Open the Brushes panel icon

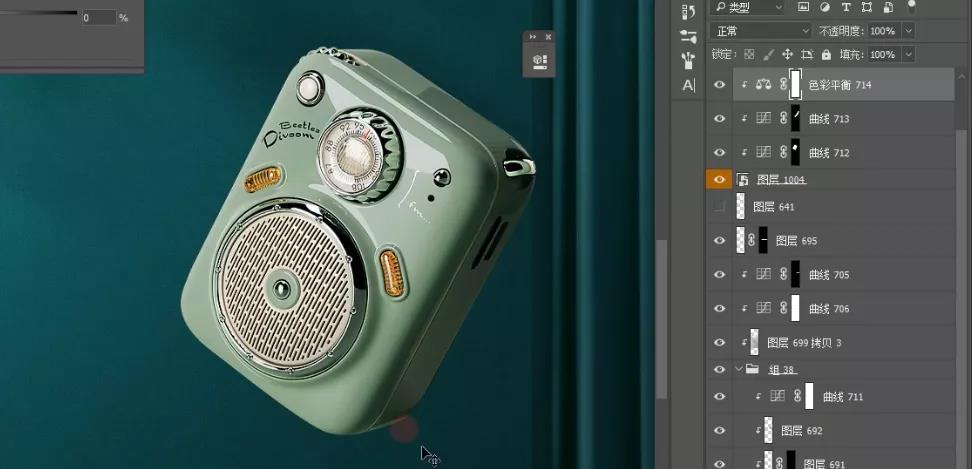(689, 61)
